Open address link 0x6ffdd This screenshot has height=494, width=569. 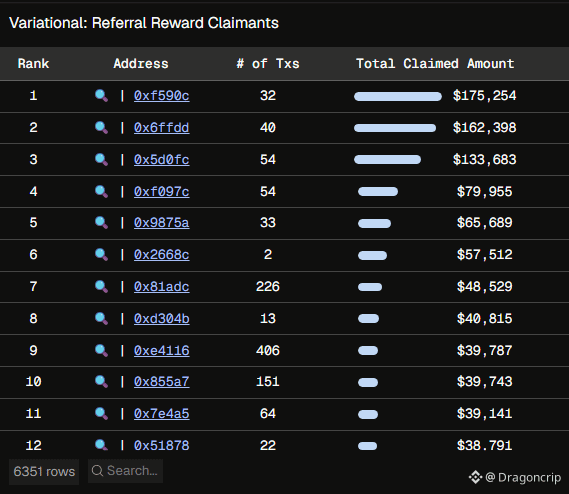161,128
